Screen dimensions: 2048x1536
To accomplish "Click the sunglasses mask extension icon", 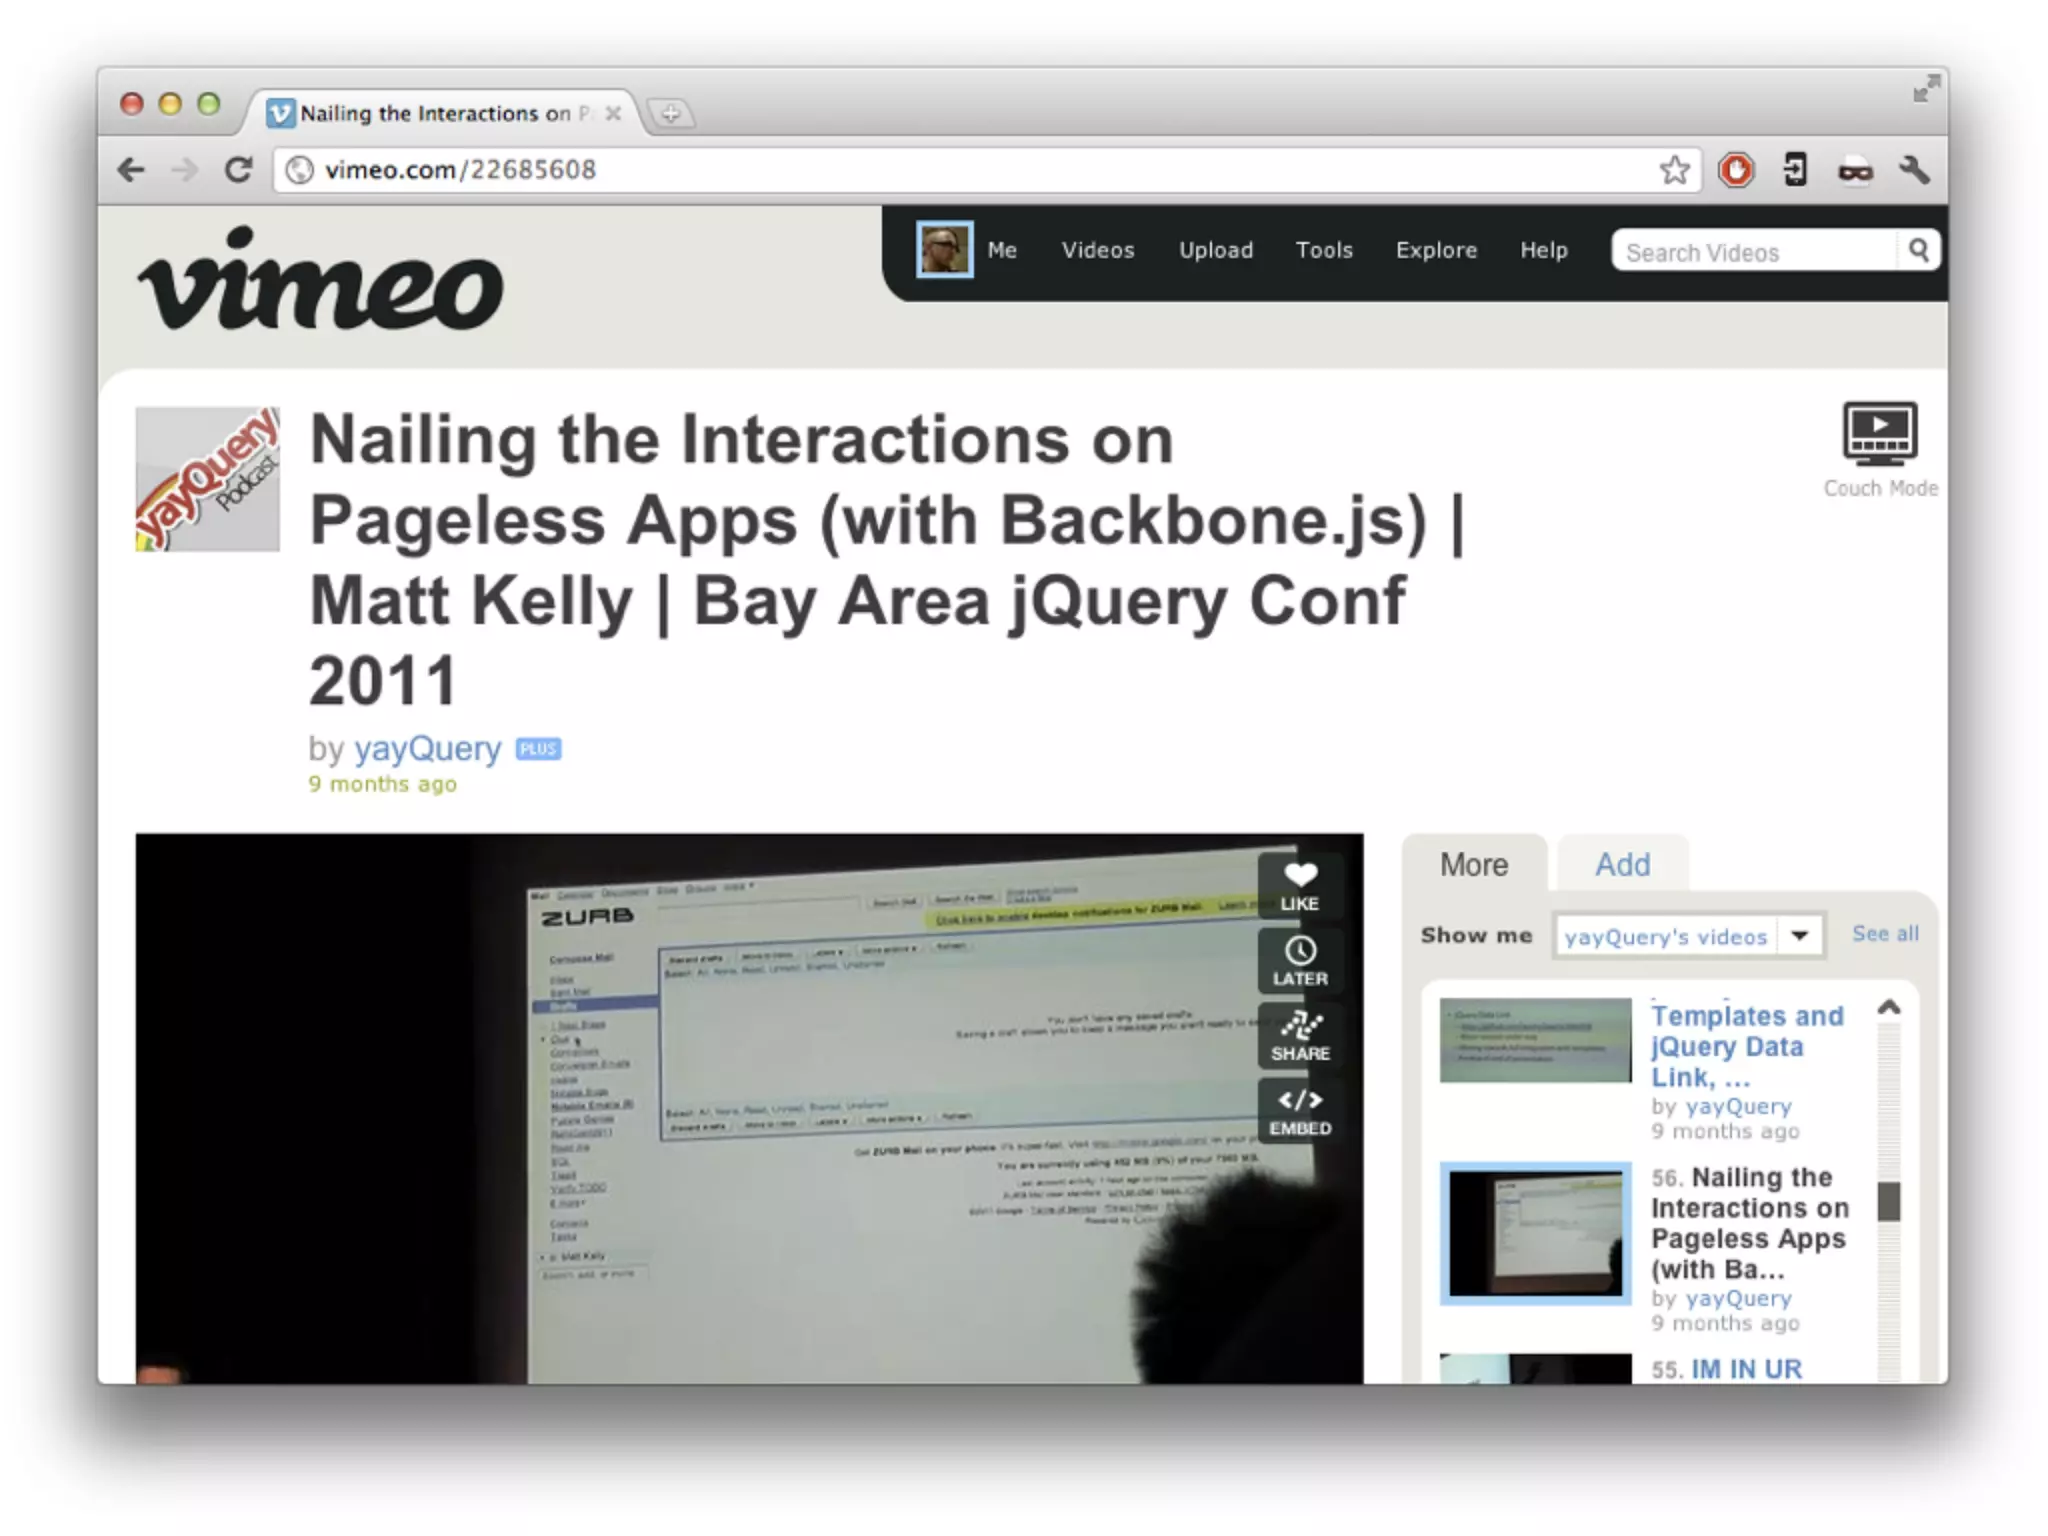I will (x=1855, y=172).
